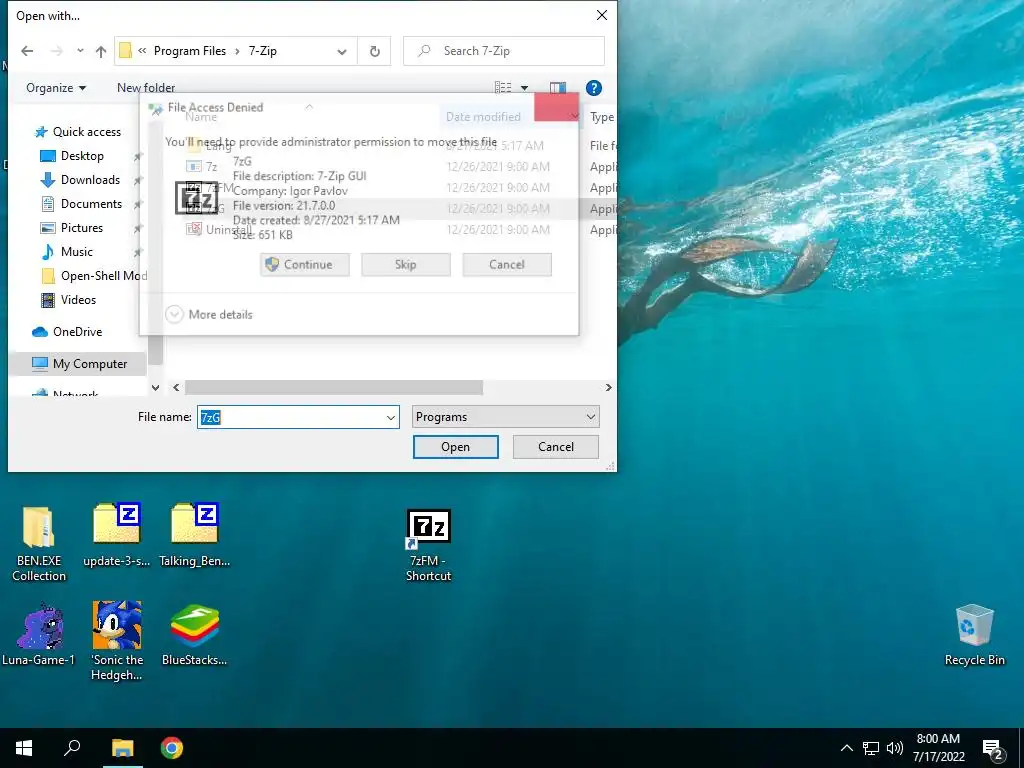Open the volume tray icon
Screen dimensions: 1024x768
click(x=895, y=748)
